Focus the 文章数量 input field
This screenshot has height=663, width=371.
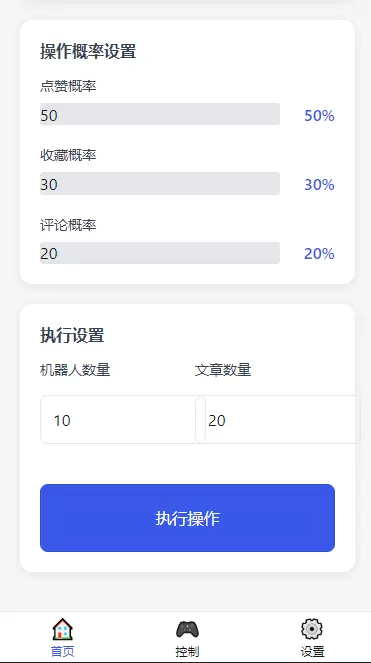278,419
